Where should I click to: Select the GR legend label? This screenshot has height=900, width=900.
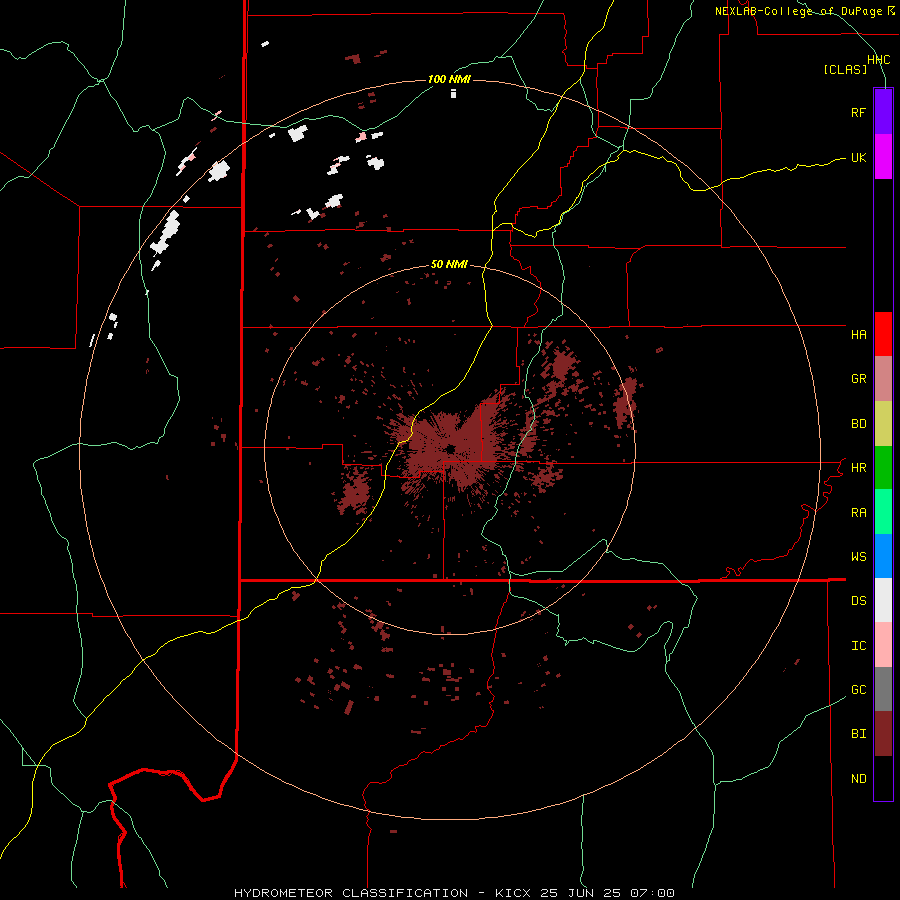[858, 379]
